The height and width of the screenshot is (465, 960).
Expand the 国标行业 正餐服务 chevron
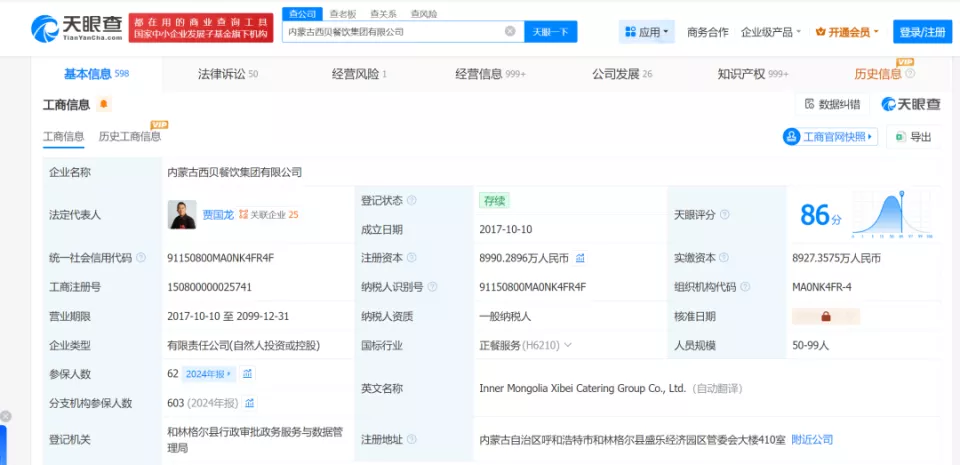coord(568,345)
